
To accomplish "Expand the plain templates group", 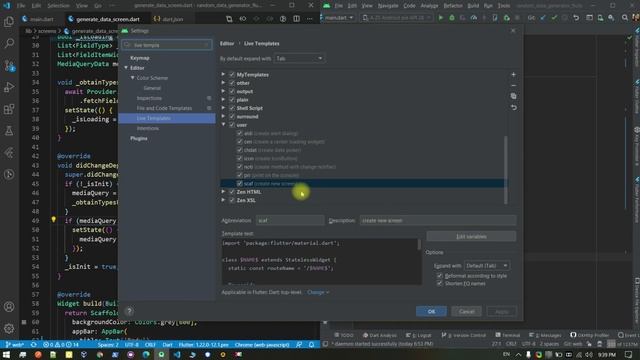I will coord(223,100).
